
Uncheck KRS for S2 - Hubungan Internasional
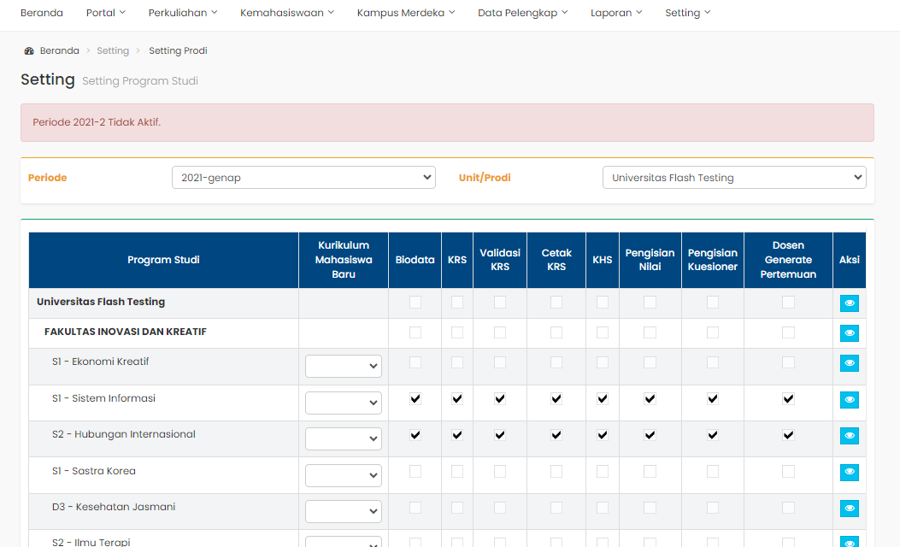[457, 435]
